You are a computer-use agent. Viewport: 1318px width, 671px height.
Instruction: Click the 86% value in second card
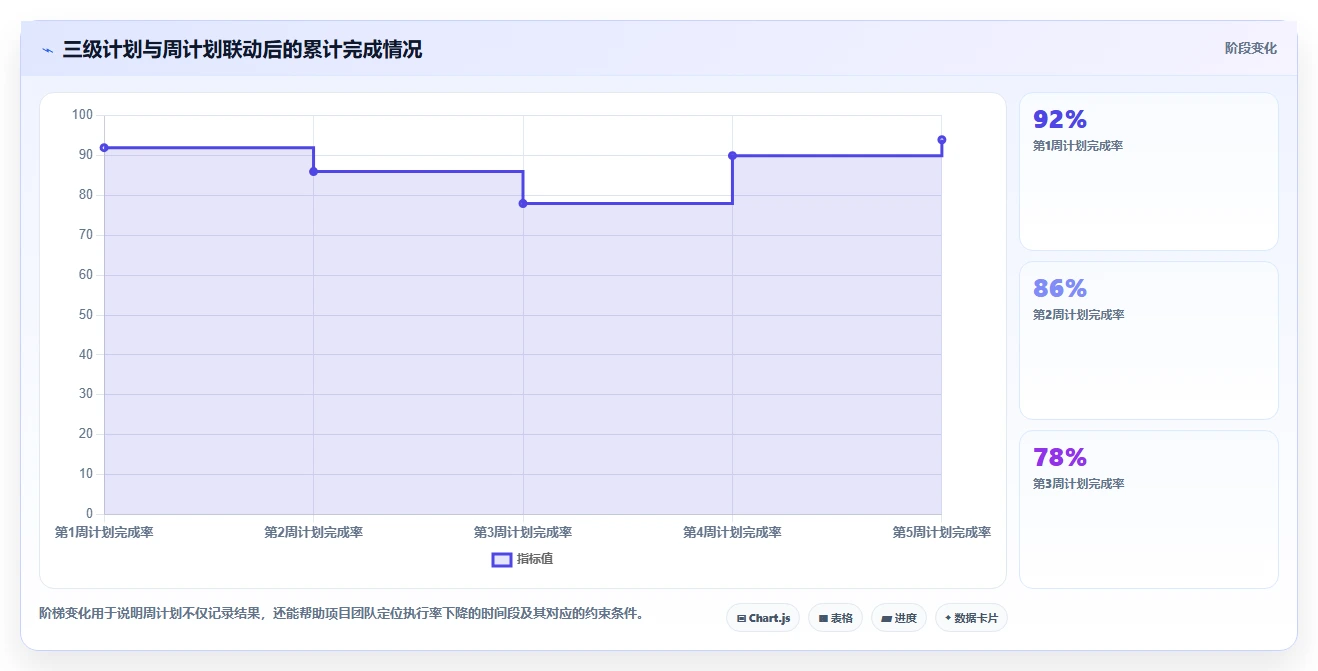pos(1060,289)
